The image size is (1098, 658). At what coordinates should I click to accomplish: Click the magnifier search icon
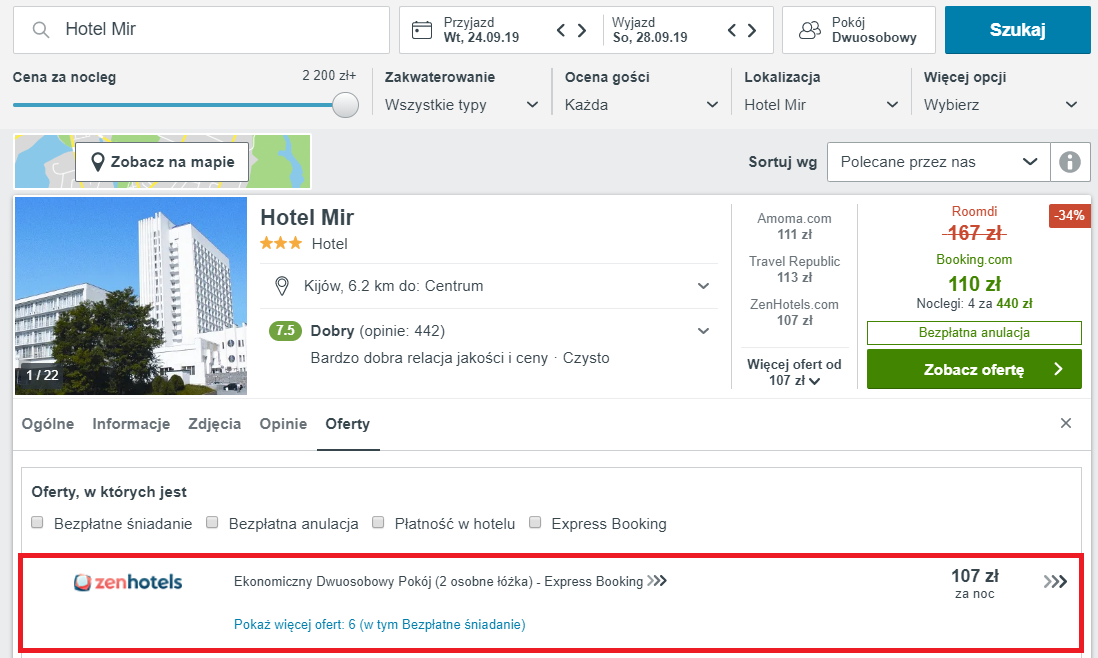(x=40, y=30)
